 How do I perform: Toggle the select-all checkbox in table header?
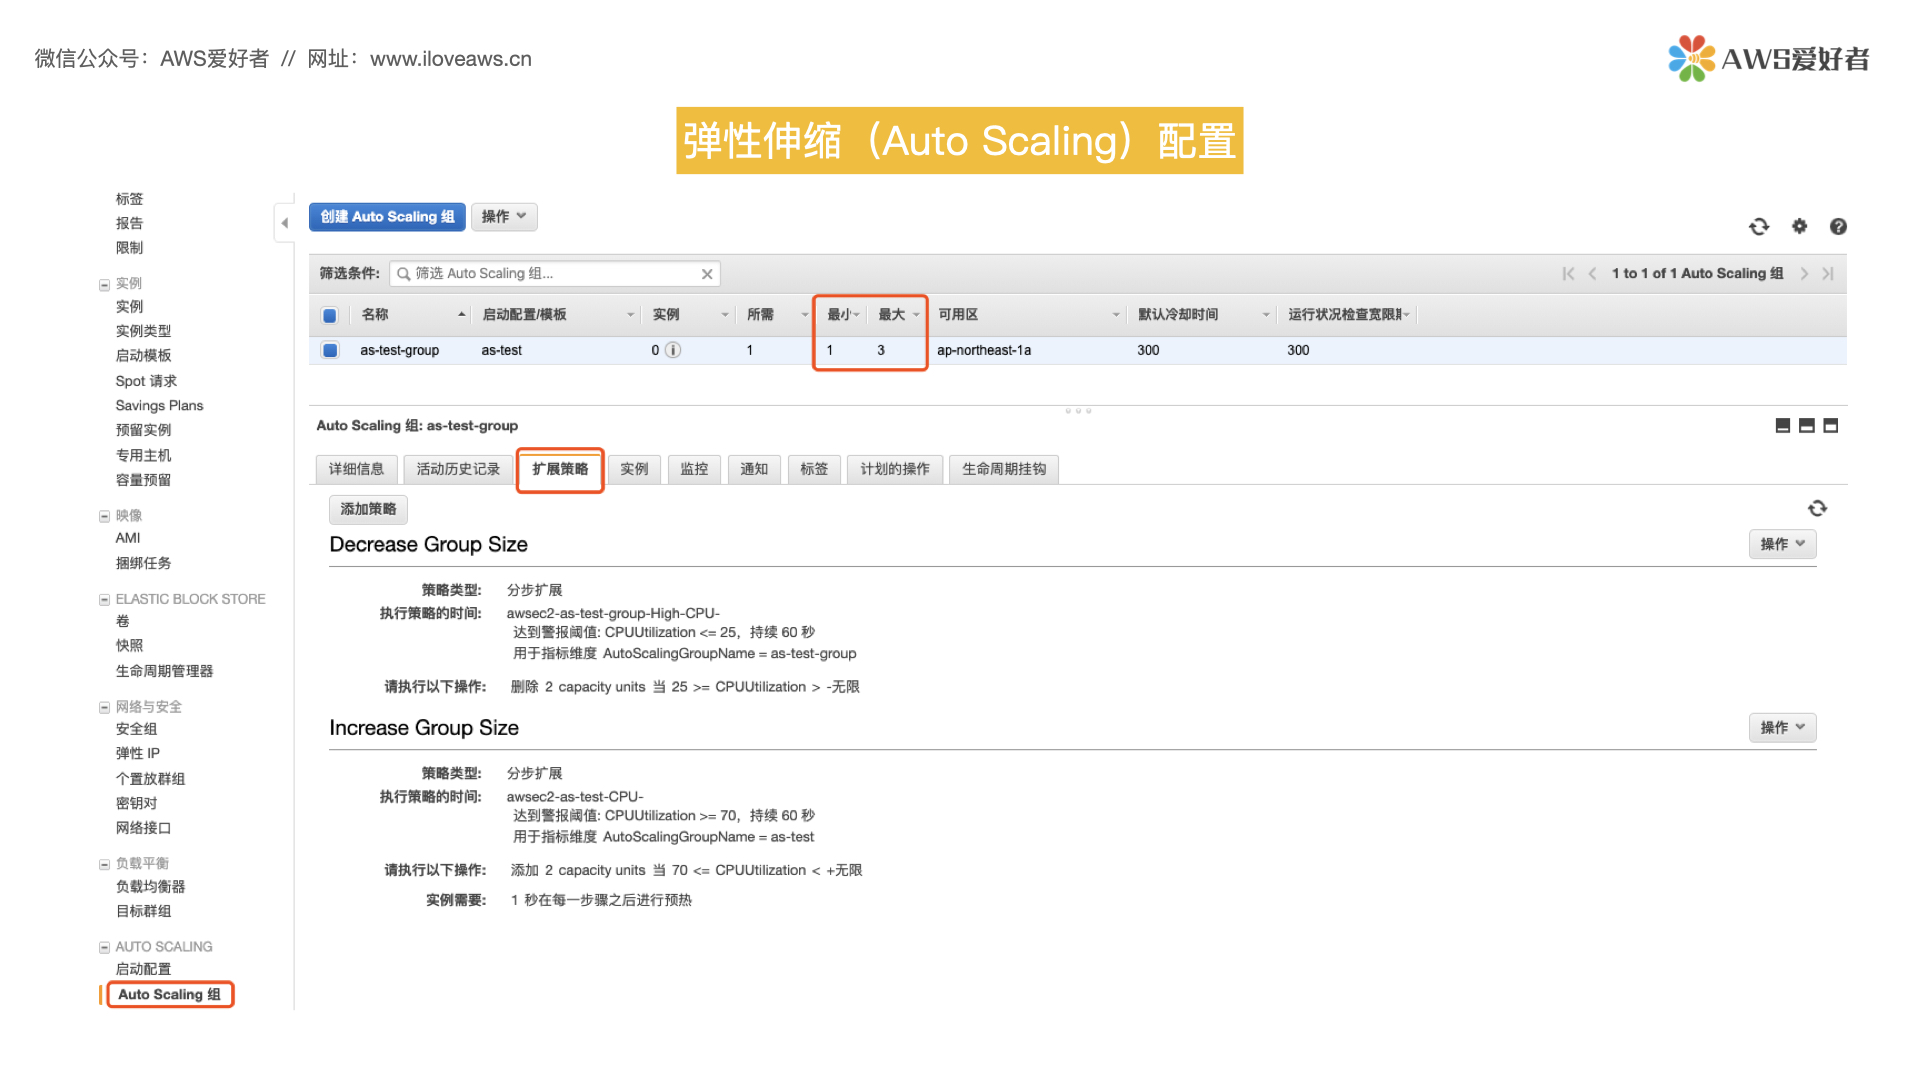point(329,315)
